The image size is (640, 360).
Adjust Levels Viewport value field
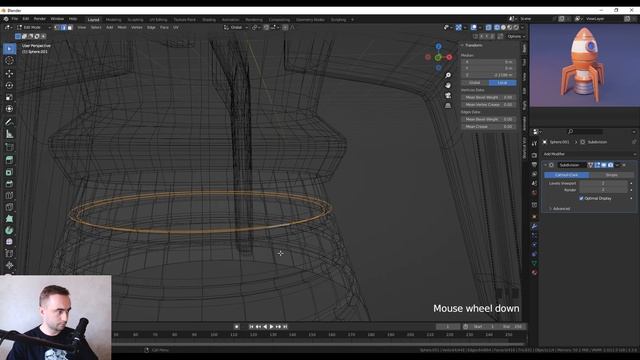tap(604, 183)
